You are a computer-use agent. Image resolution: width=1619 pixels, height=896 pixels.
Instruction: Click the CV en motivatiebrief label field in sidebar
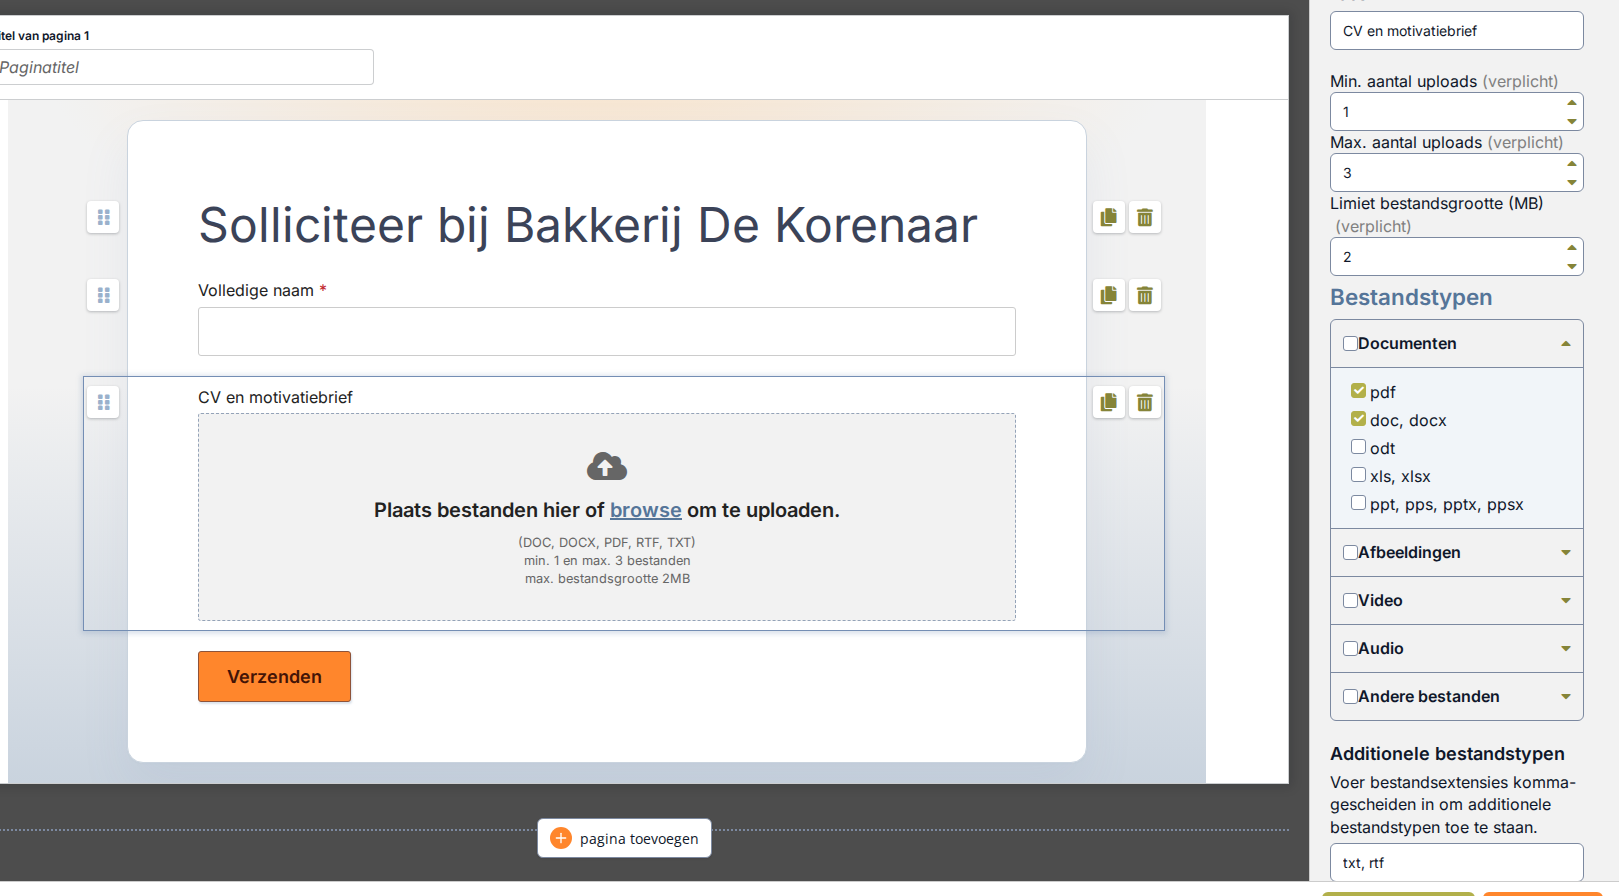(x=1456, y=30)
